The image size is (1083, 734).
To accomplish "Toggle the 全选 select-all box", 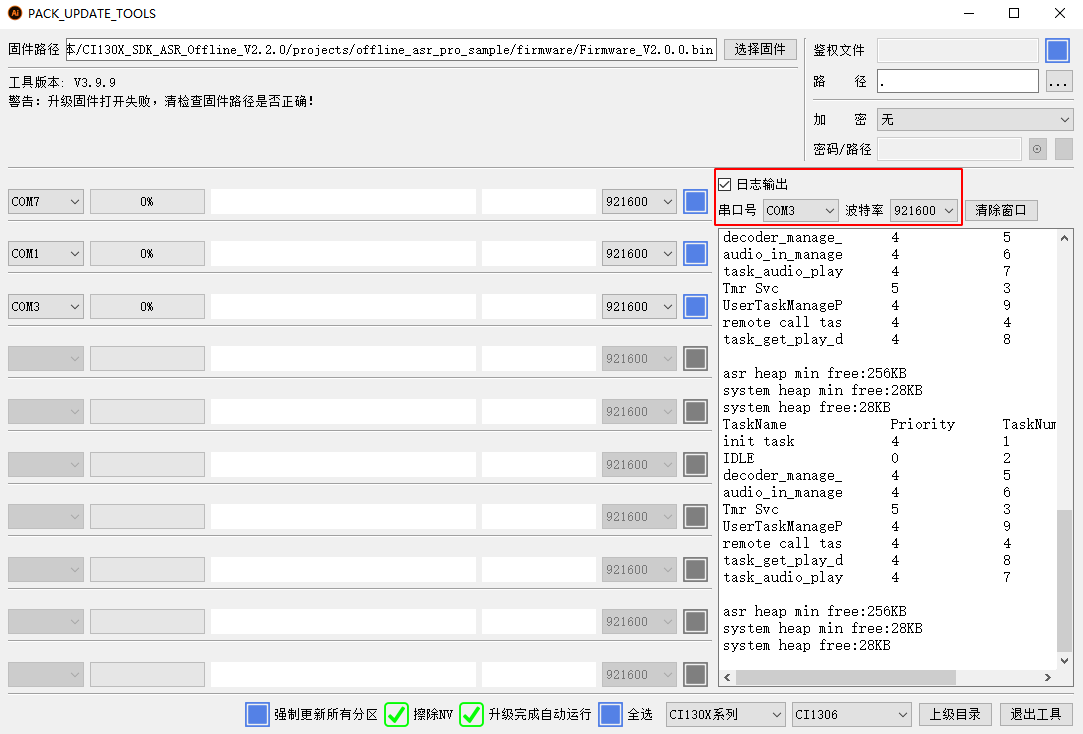I will [610, 714].
